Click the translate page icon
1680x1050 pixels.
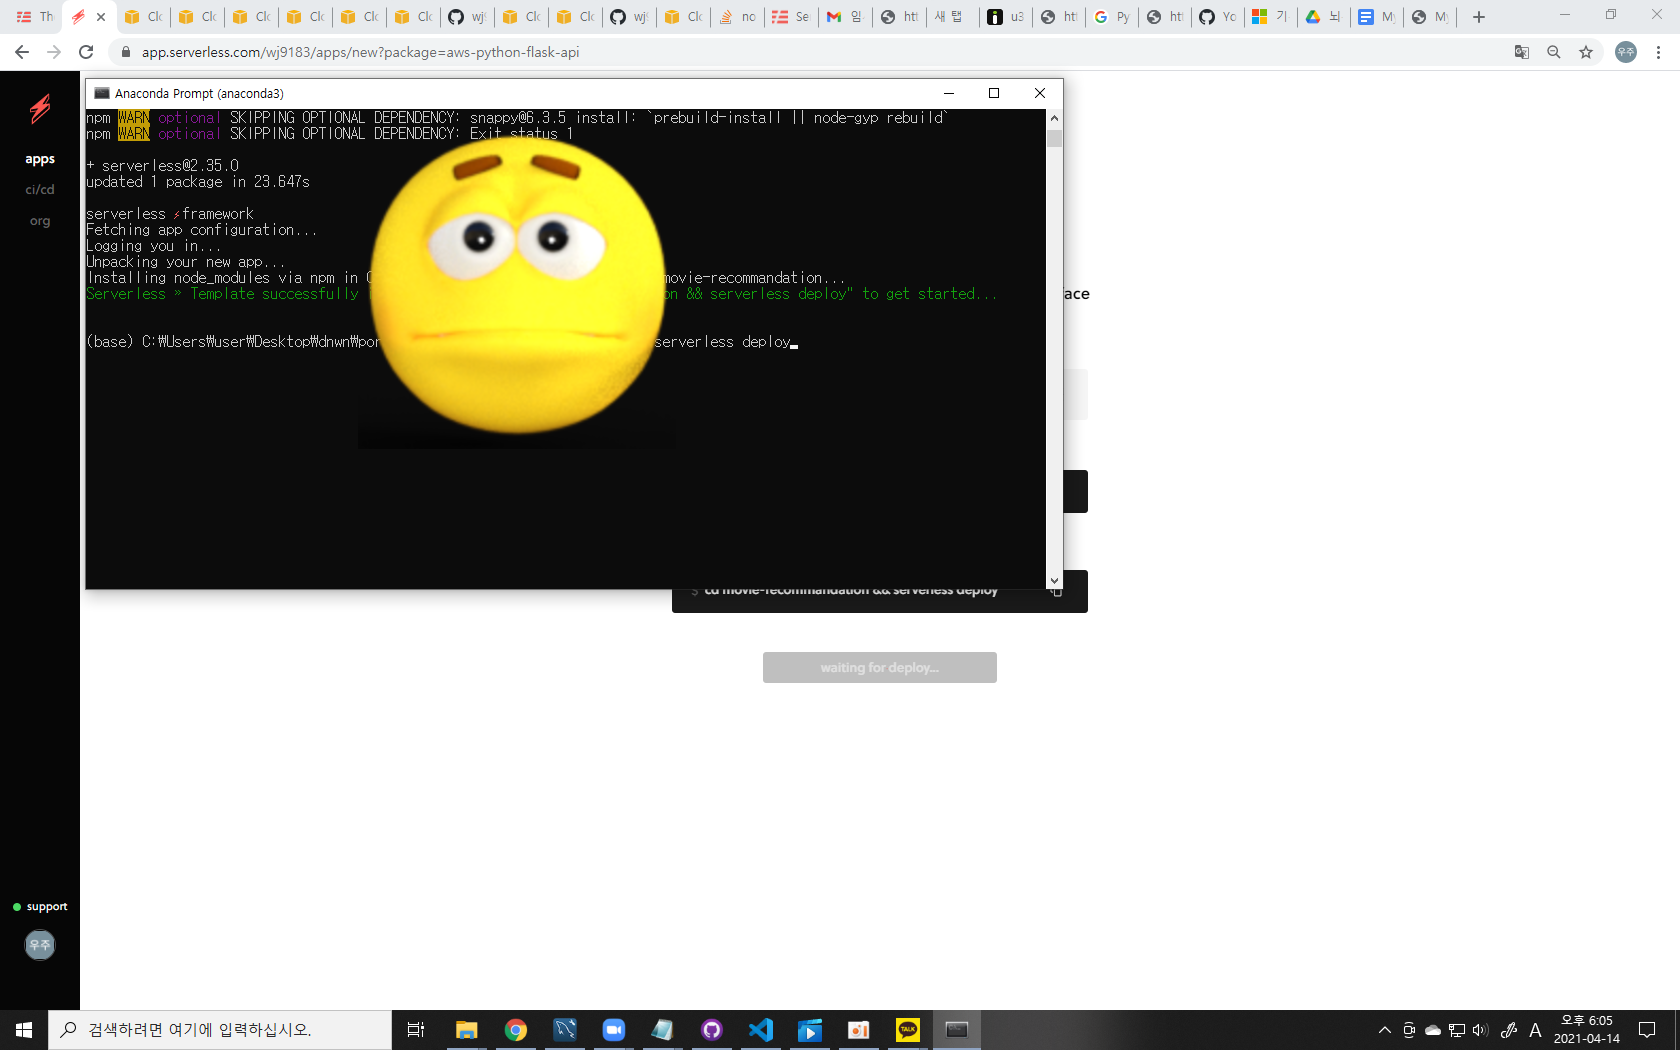coord(1522,52)
